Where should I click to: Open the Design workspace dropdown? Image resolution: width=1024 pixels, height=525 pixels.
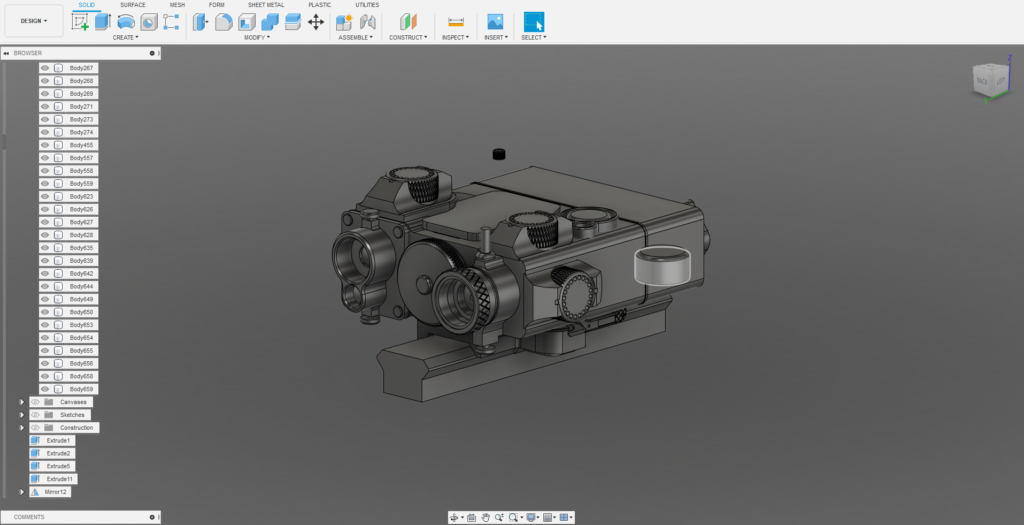pos(34,20)
